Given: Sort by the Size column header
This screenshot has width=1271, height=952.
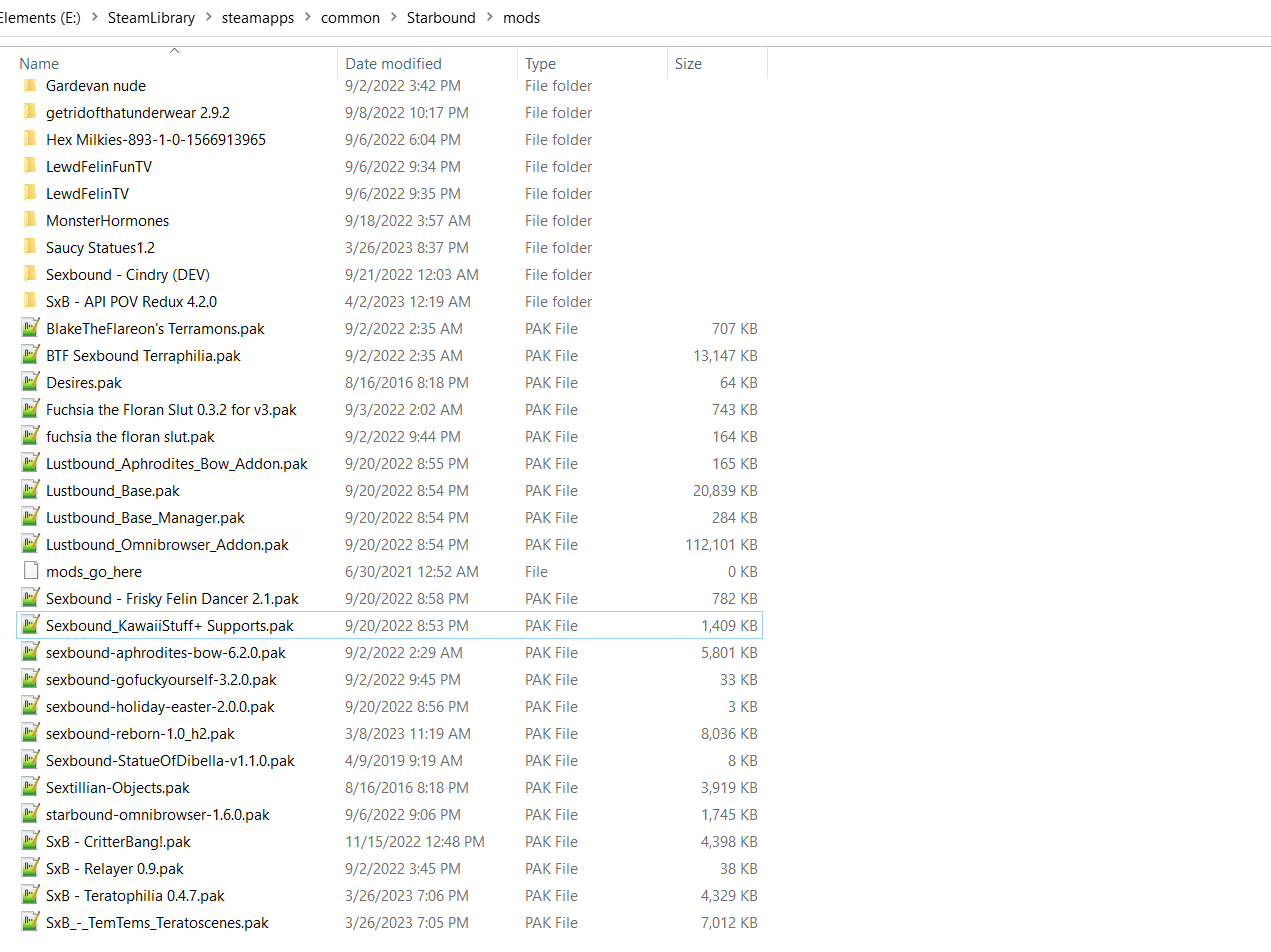Looking at the screenshot, I should 688,63.
